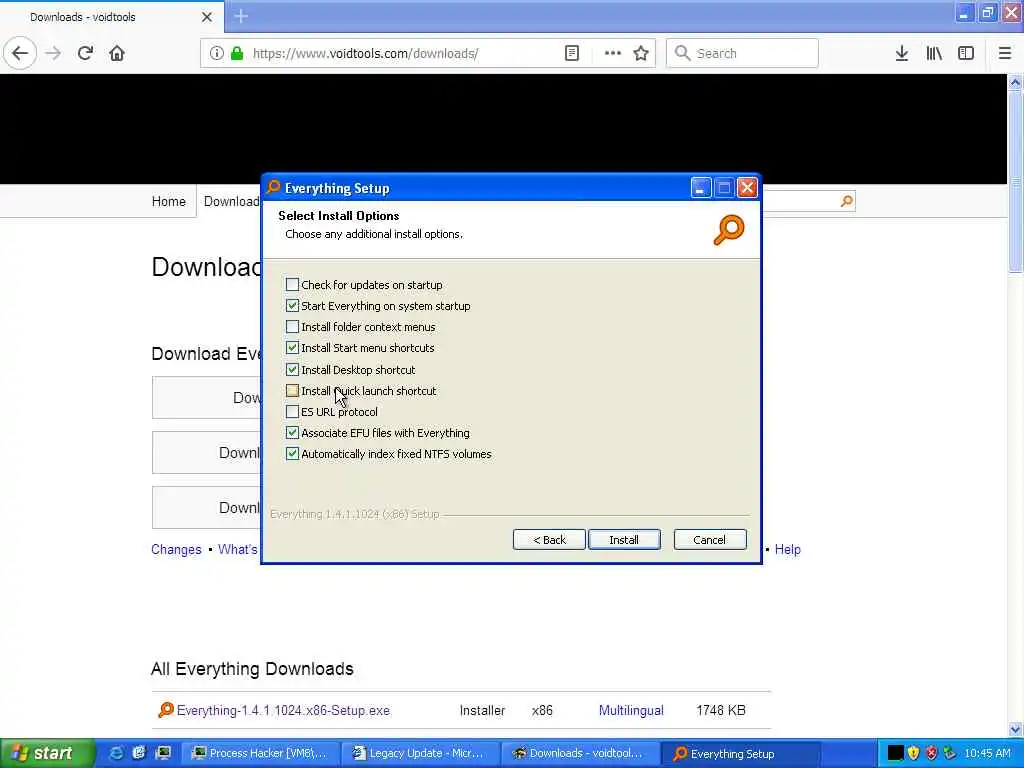This screenshot has height=768, width=1024.
Task: Open page actions three-dot menu
Action: coord(613,53)
